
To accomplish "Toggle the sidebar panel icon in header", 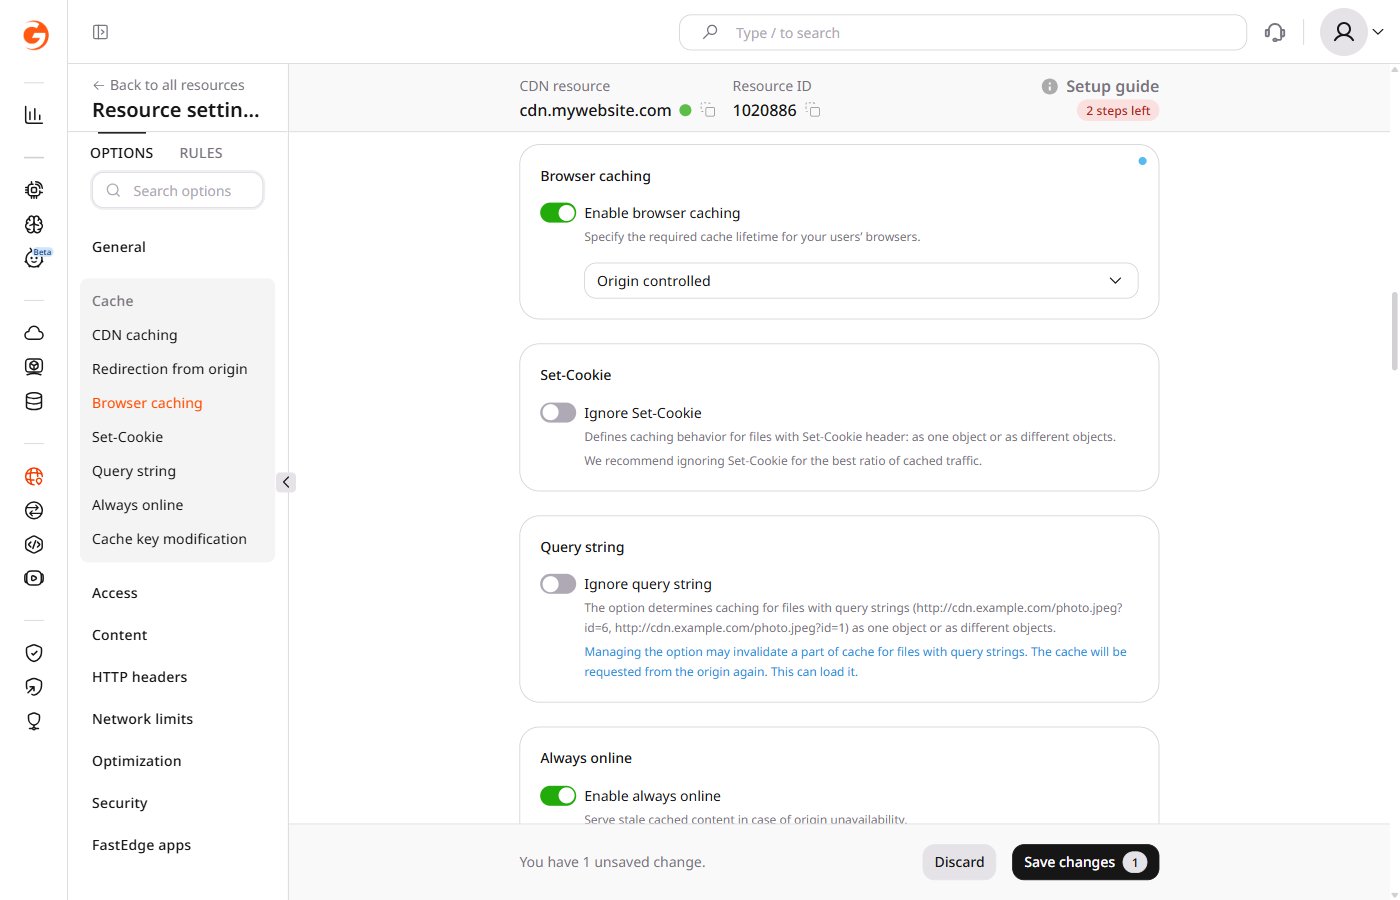I will click(100, 32).
